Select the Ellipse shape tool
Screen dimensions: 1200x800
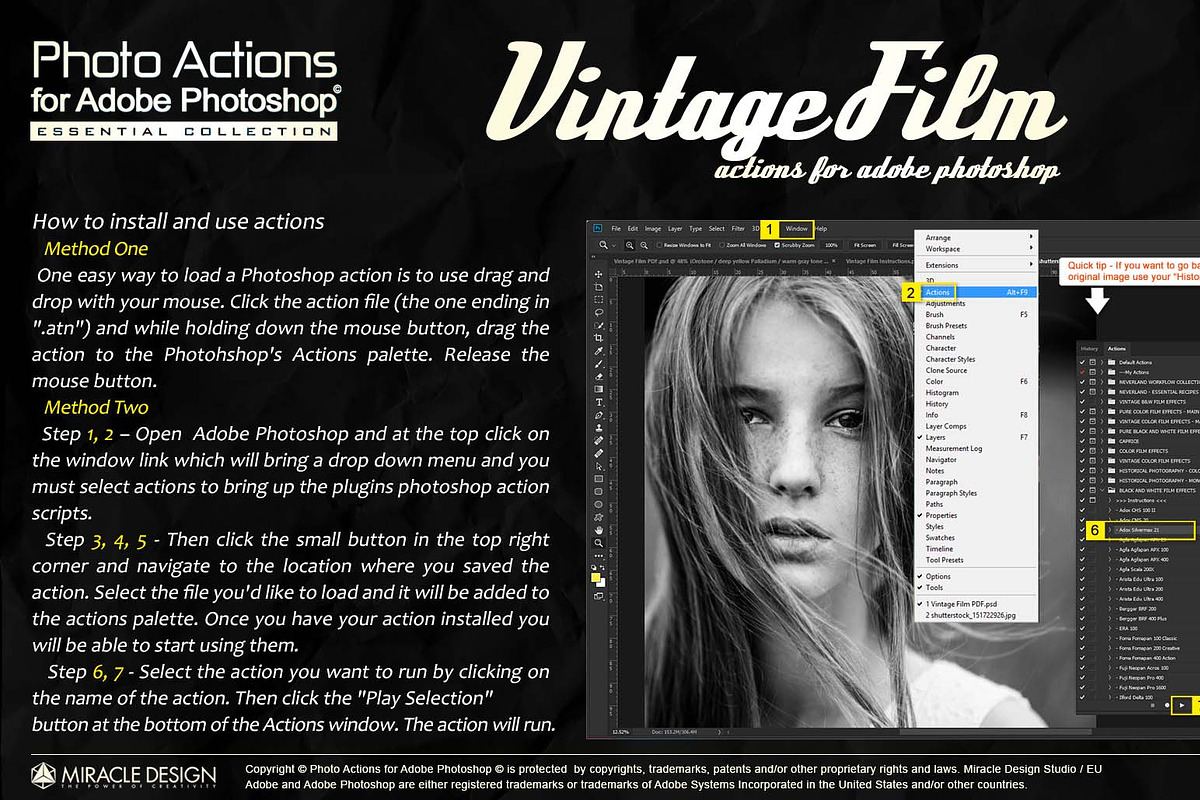(599, 504)
